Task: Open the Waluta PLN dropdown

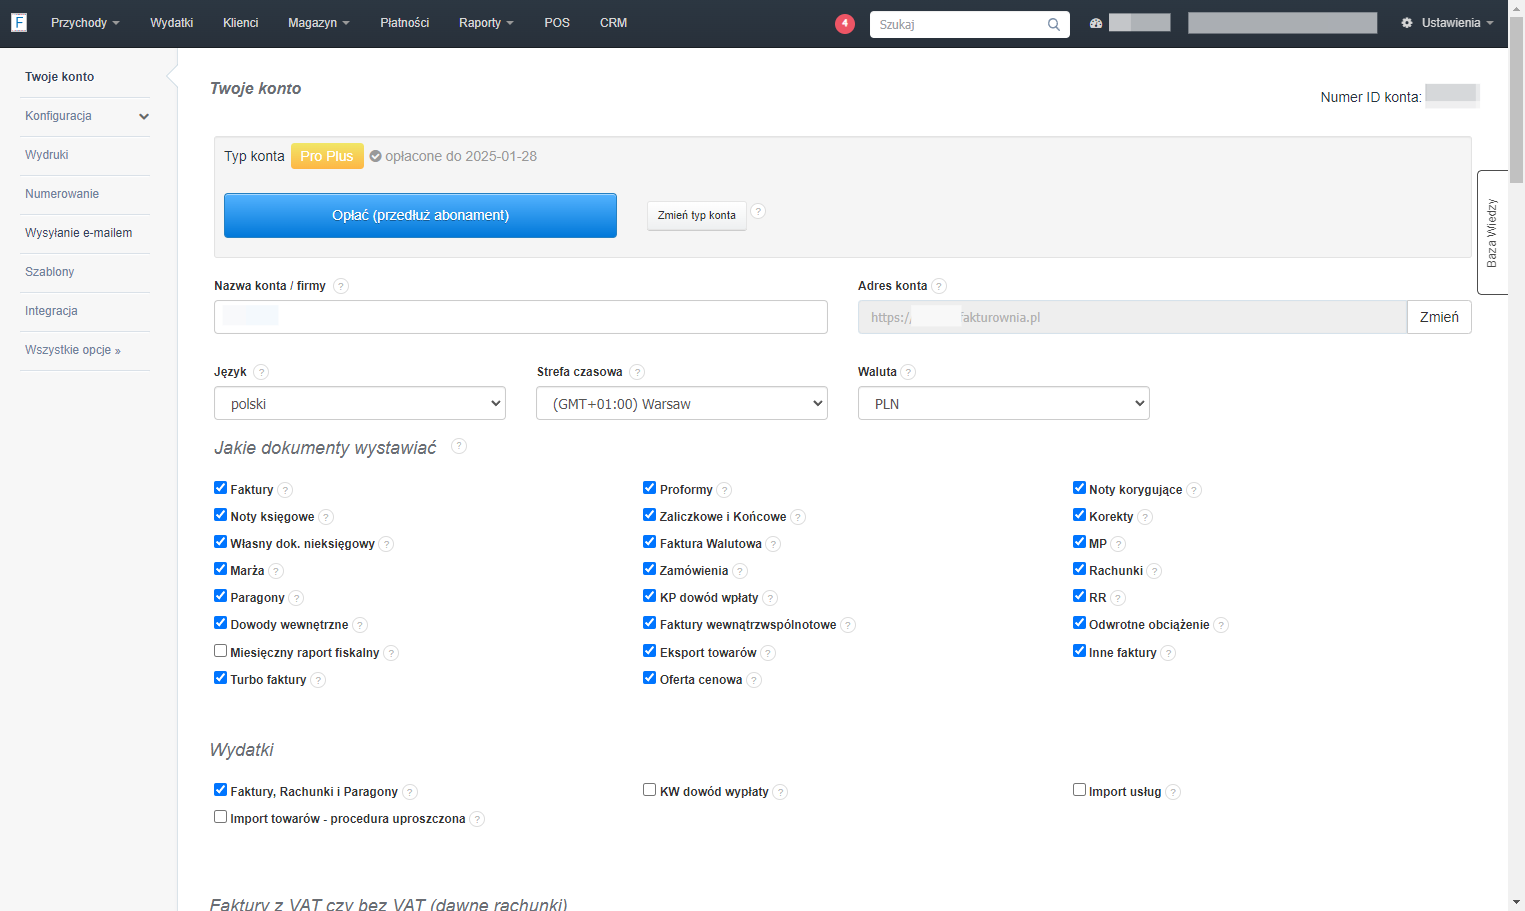Action: (1004, 403)
